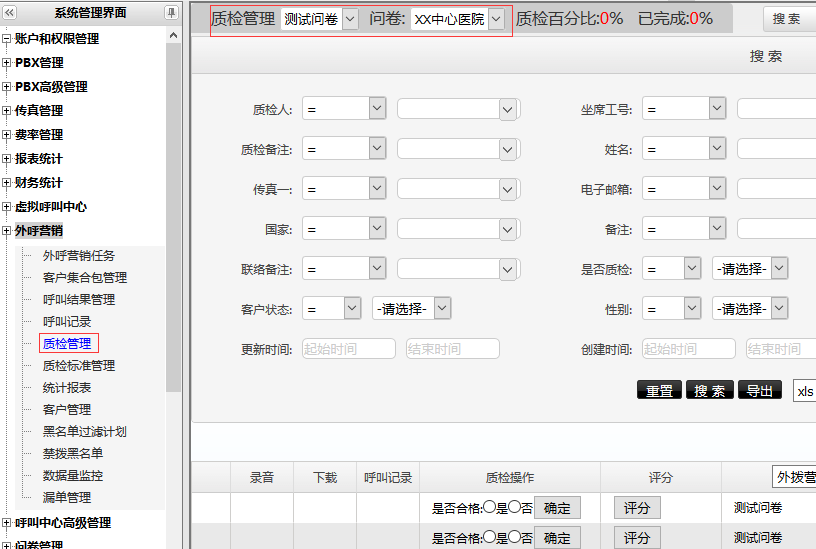Click the 更新时间 起始时间 field
The image size is (816, 549).
click(348, 349)
